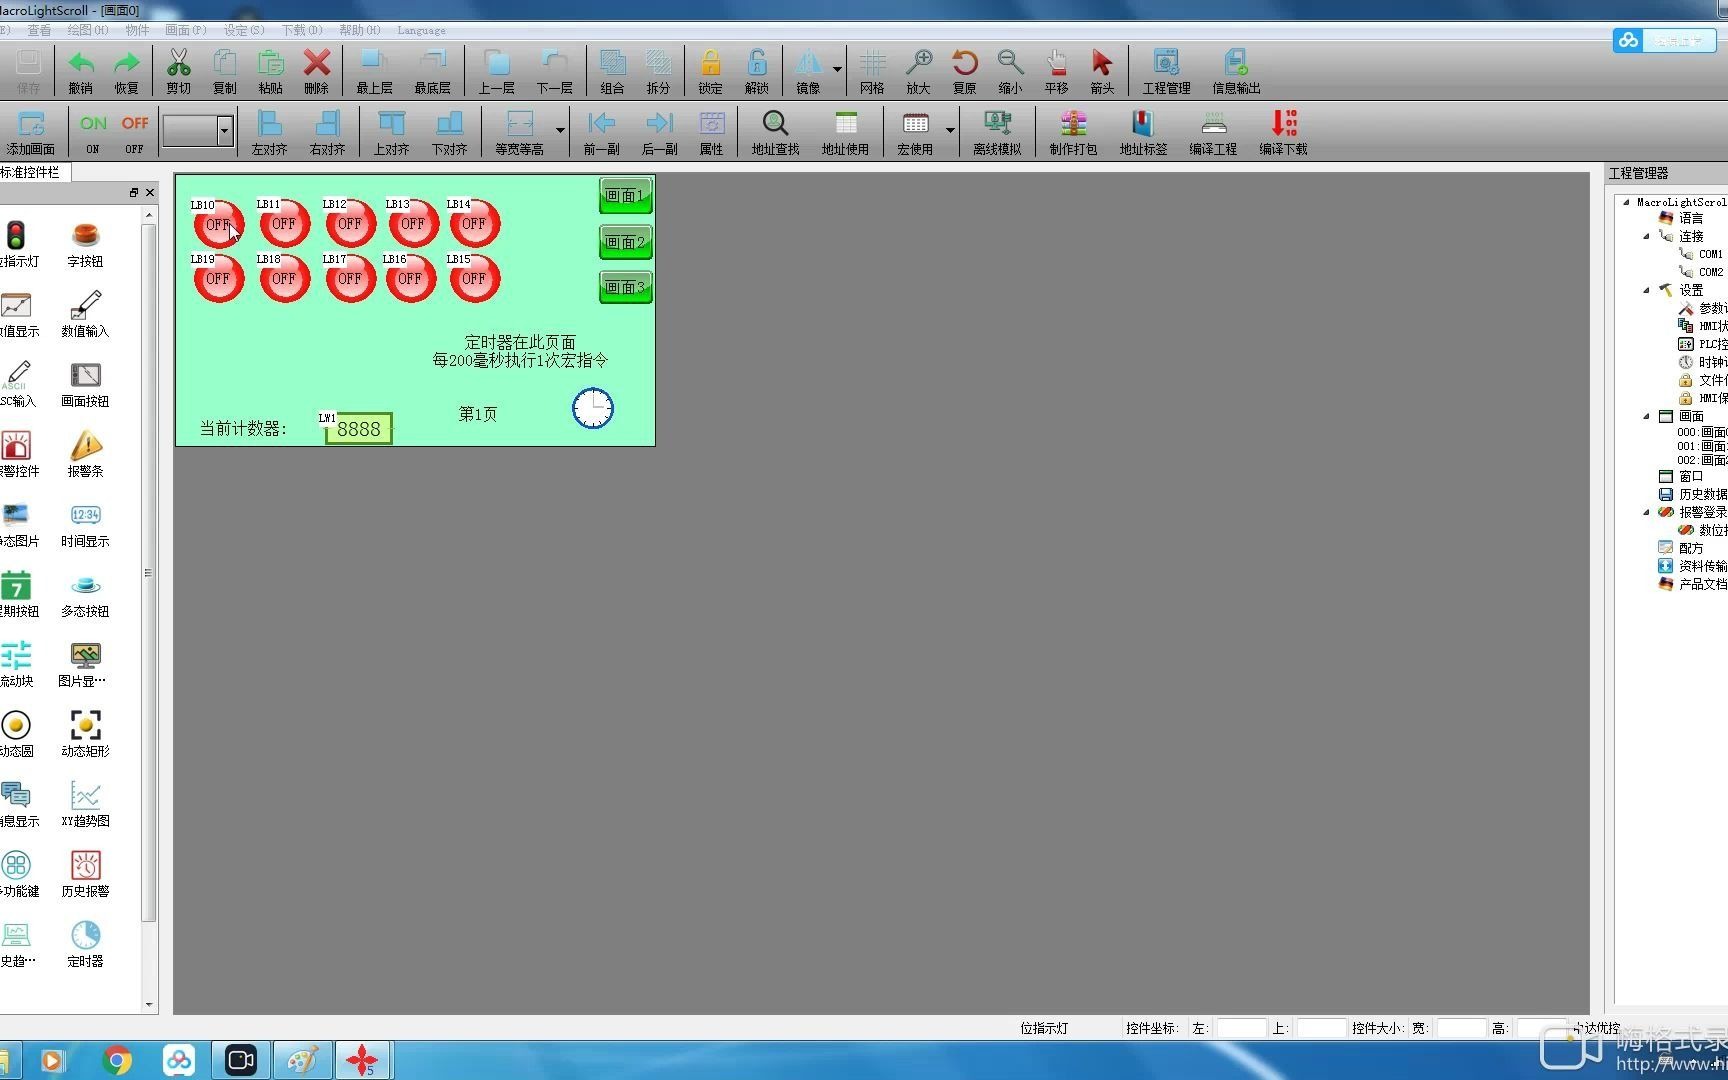
Task: Select the 平移 pan hand tool
Action: (1057, 71)
